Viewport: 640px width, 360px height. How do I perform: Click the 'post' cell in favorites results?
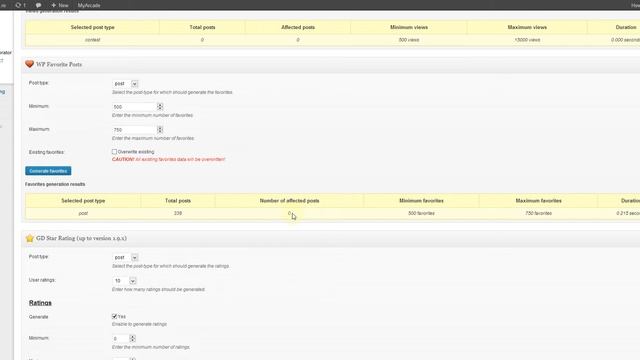(83, 213)
